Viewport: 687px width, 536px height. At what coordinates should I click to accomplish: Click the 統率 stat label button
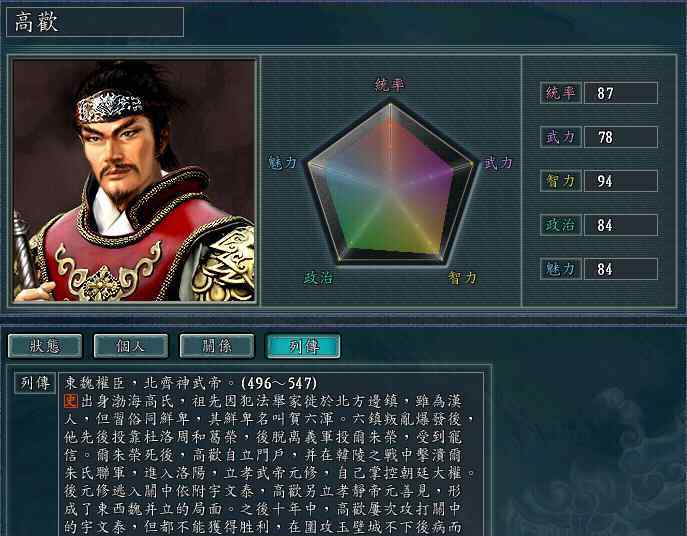point(561,93)
